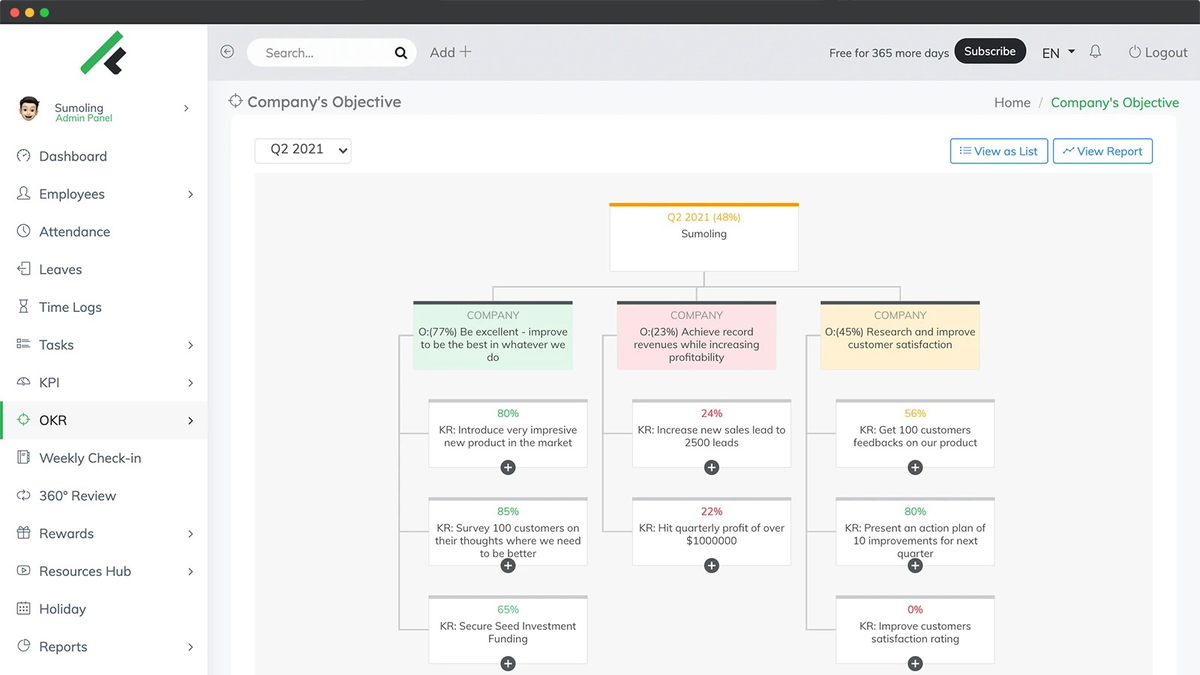Open the EN language selector
The width and height of the screenshot is (1200, 675).
click(x=1057, y=52)
